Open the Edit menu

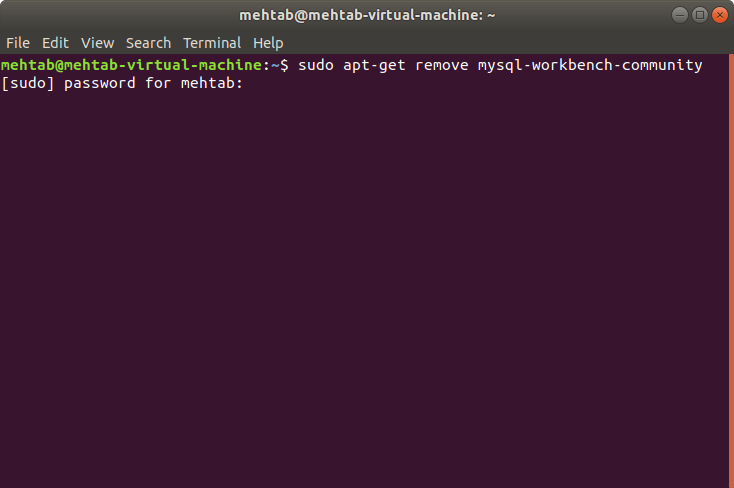point(55,43)
